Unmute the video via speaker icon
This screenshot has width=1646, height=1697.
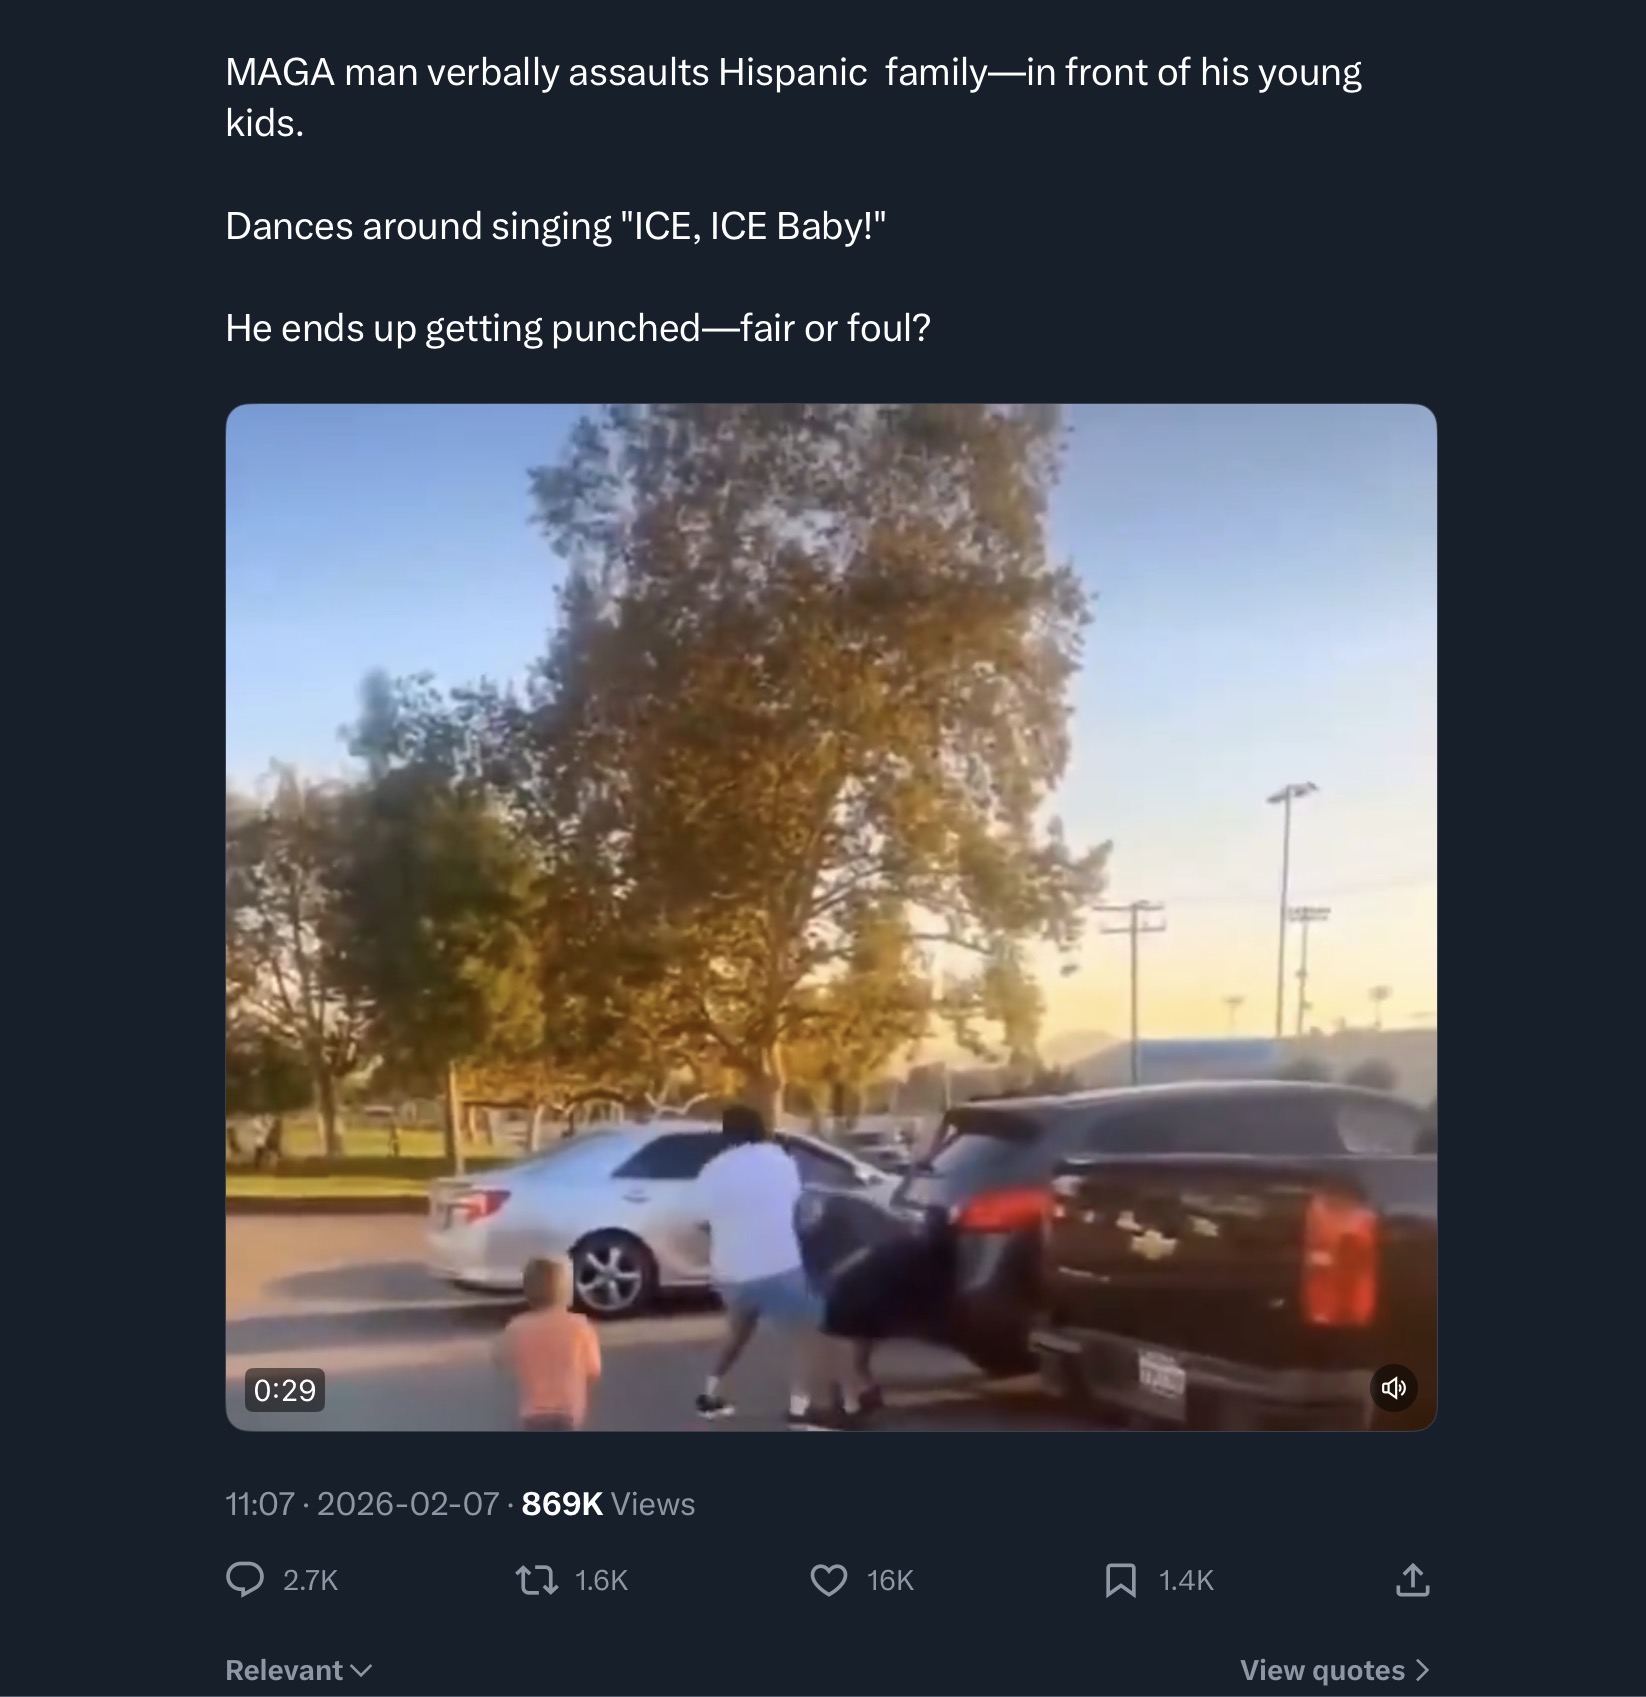1394,1388
